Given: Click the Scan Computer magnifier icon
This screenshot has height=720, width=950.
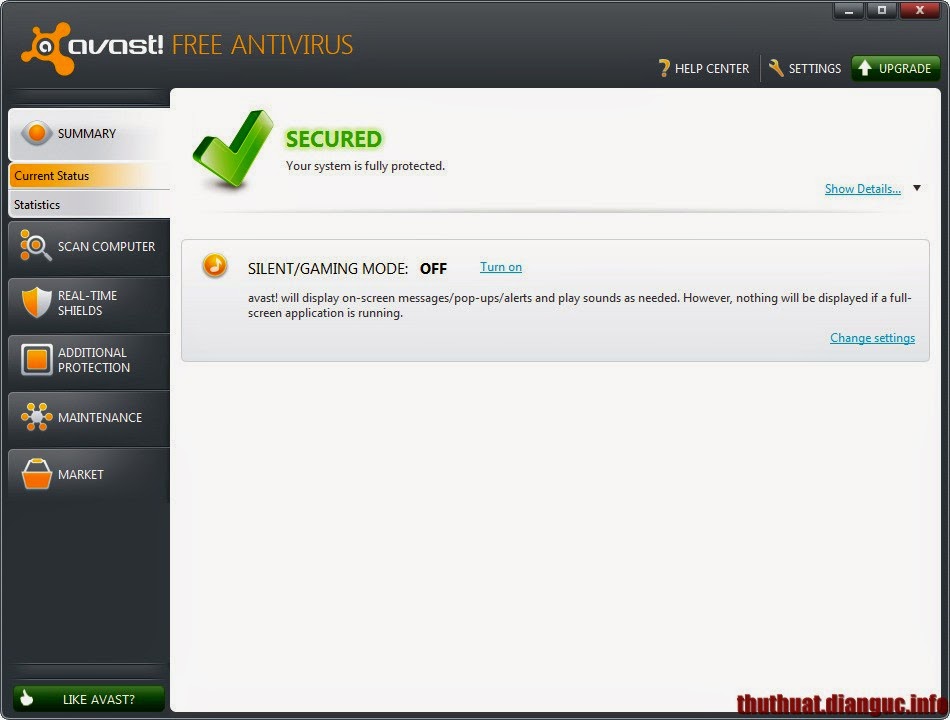Looking at the screenshot, I should tap(36, 245).
